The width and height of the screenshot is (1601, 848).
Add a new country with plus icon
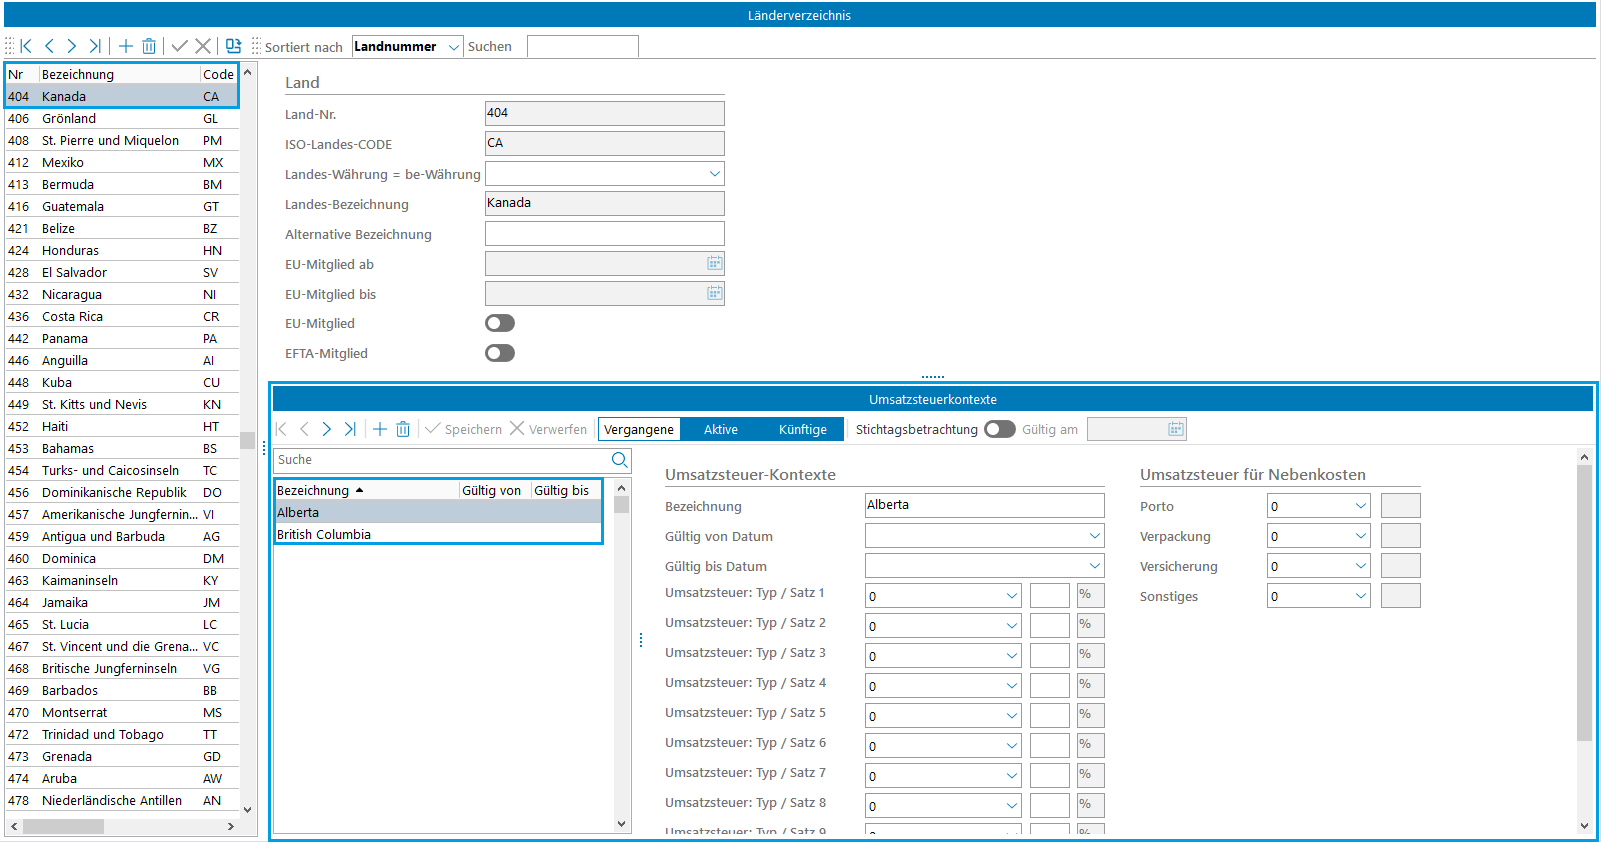tap(126, 46)
